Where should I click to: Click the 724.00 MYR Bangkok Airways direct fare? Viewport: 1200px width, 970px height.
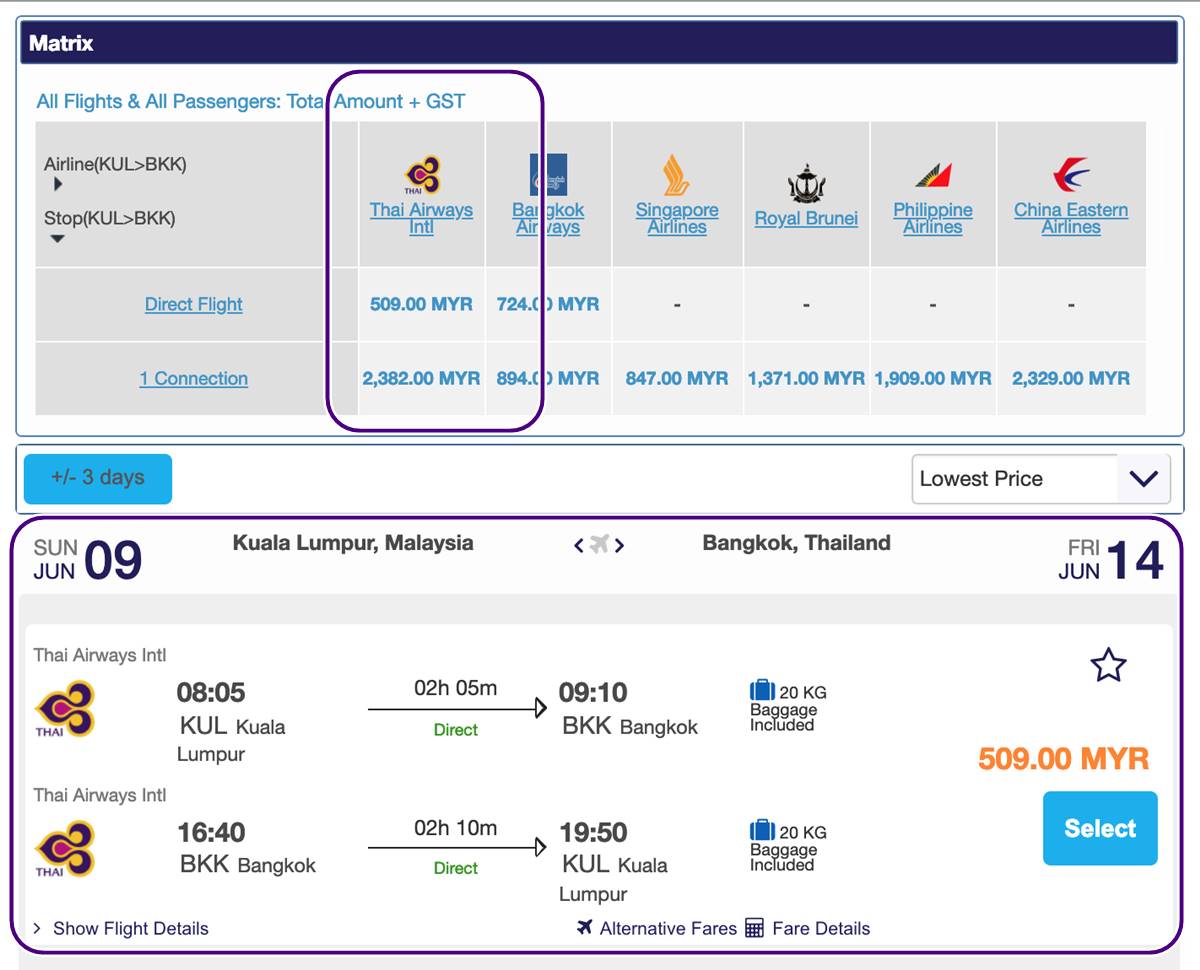(548, 304)
